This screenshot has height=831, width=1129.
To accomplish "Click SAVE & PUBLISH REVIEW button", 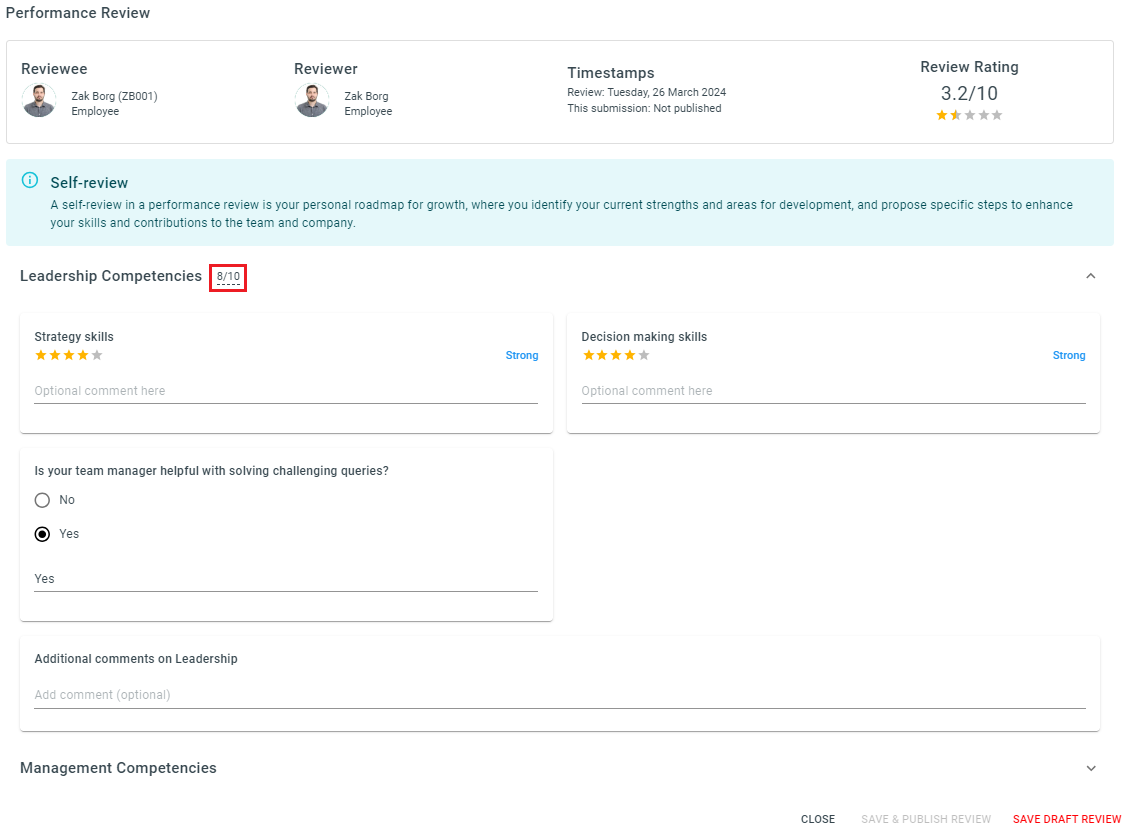I will (x=926, y=819).
